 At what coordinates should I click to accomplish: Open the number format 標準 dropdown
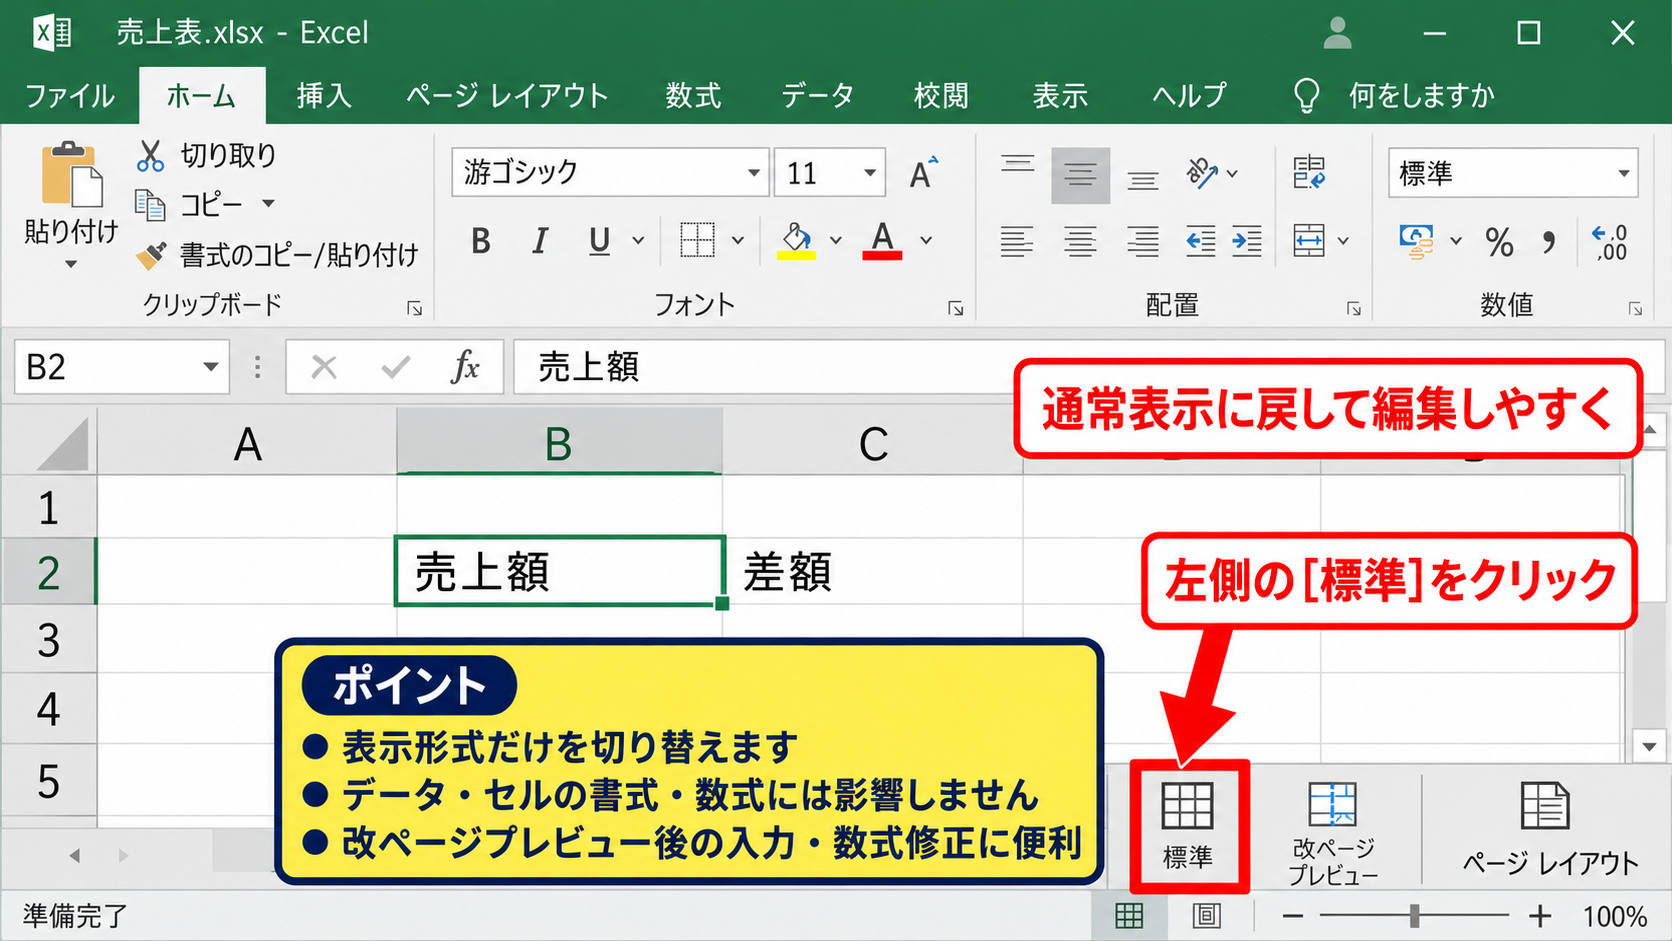[x=1624, y=173]
